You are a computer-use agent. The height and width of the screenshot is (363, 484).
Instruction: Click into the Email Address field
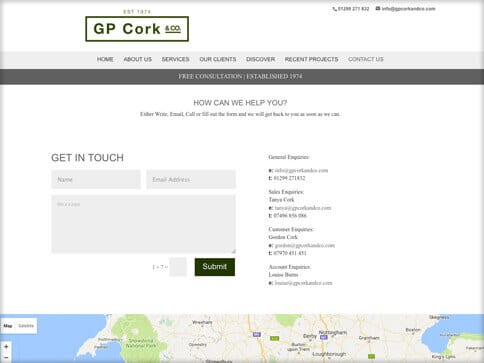click(x=191, y=179)
